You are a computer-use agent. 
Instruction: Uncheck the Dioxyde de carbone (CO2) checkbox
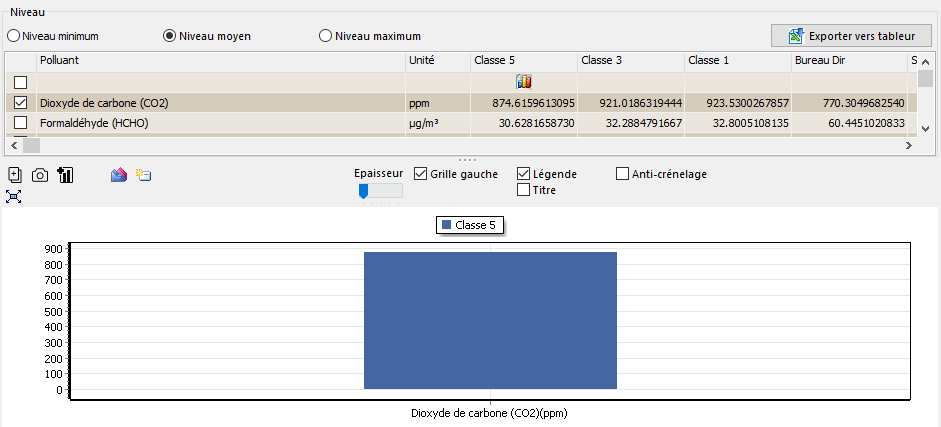click(x=20, y=103)
